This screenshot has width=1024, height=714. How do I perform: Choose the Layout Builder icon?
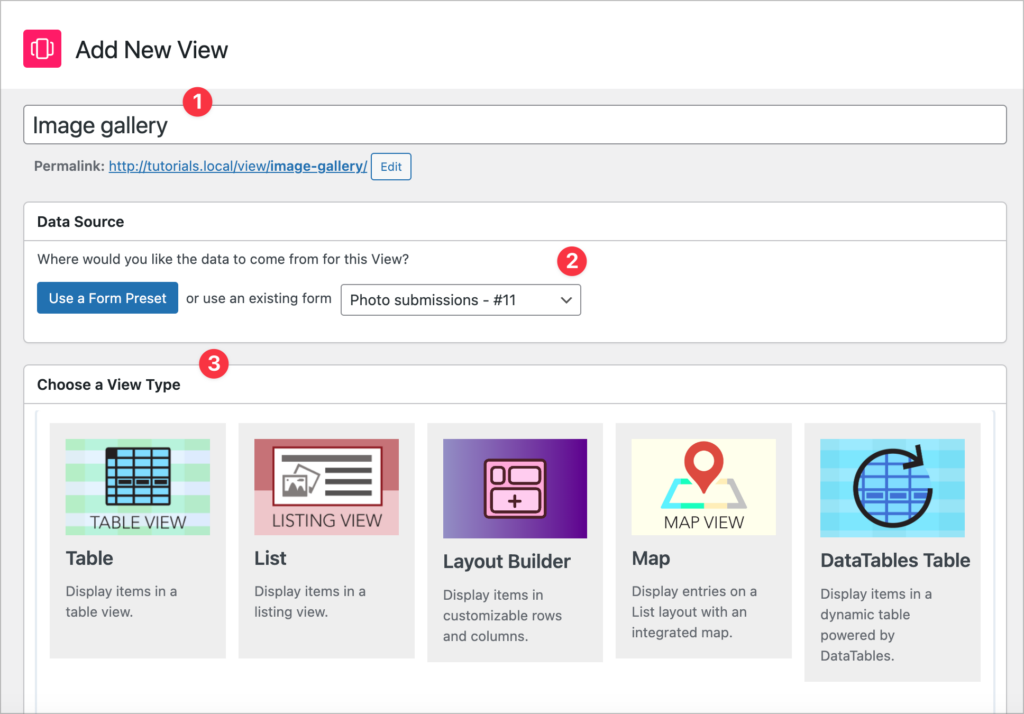point(515,489)
